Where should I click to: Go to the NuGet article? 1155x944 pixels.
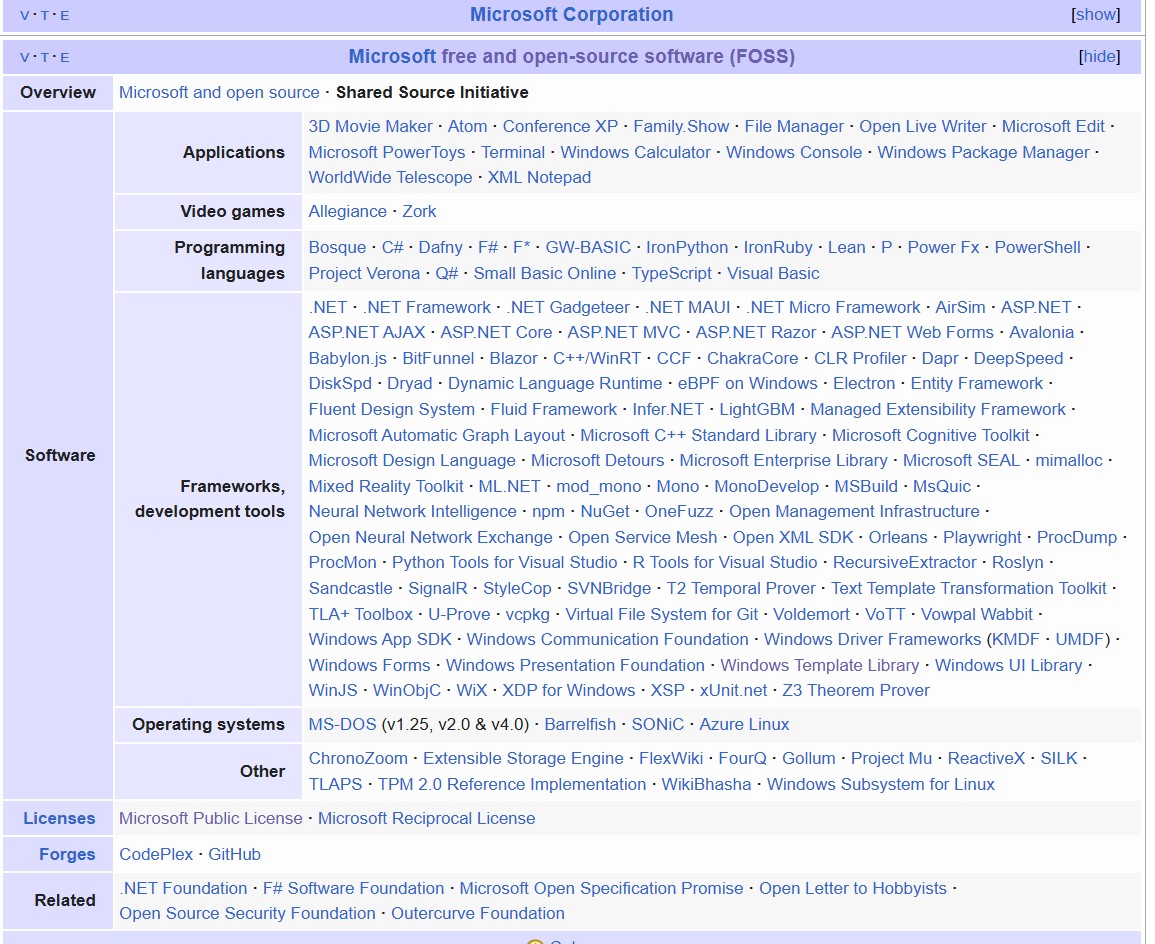[x=605, y=512]
